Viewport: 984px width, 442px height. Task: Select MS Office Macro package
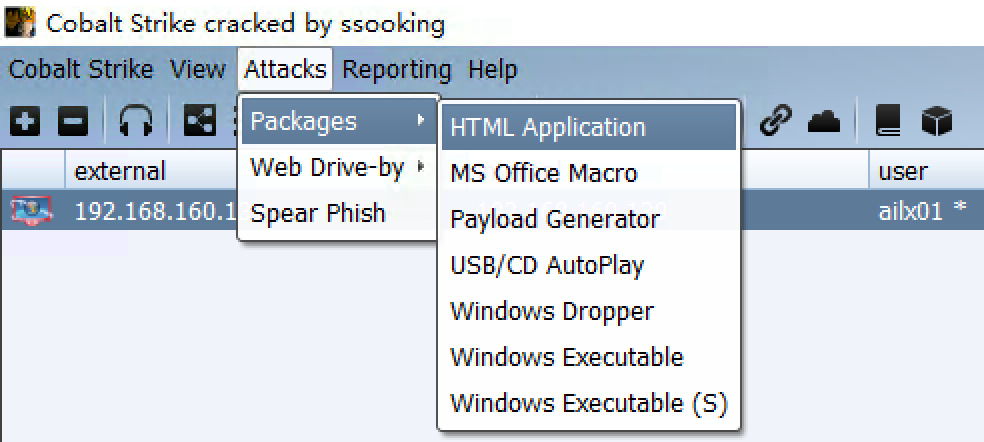tap(543, 173)
